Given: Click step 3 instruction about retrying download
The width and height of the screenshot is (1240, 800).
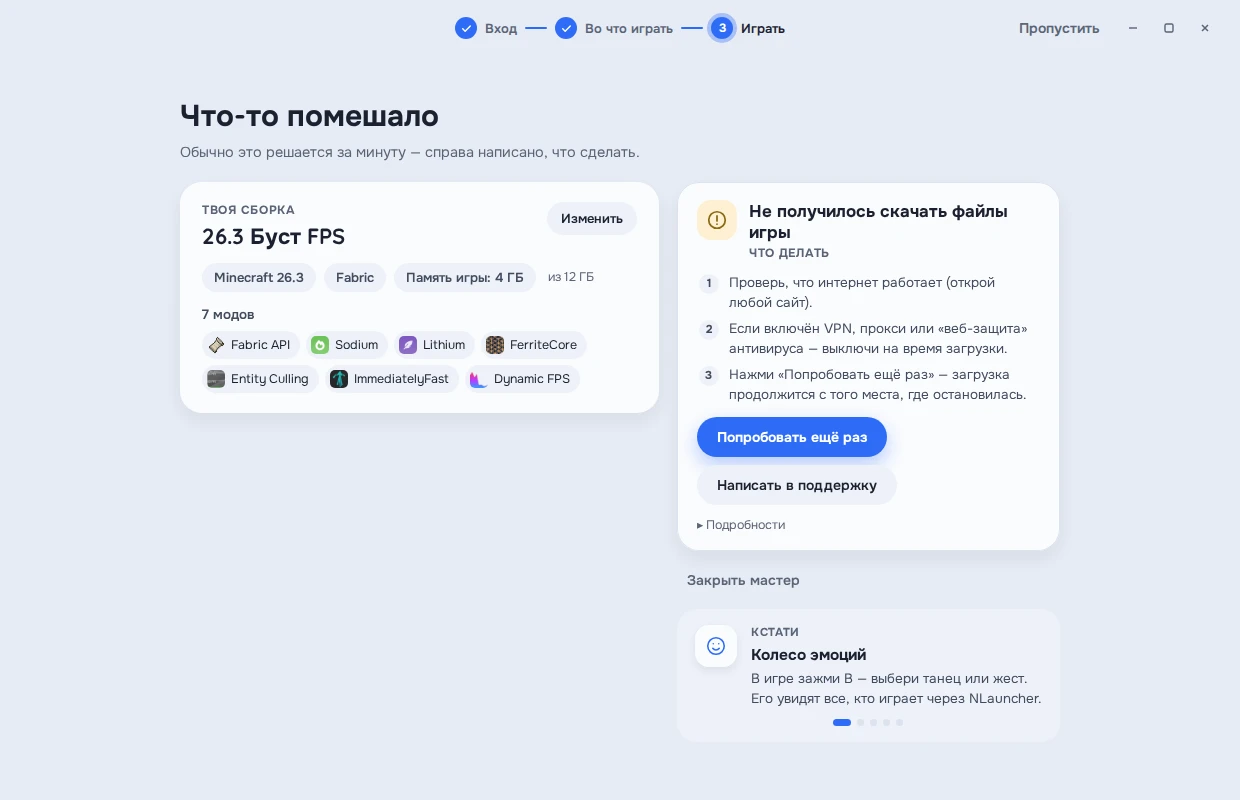Looking at the screenshot, I should (x=878, y=385).
